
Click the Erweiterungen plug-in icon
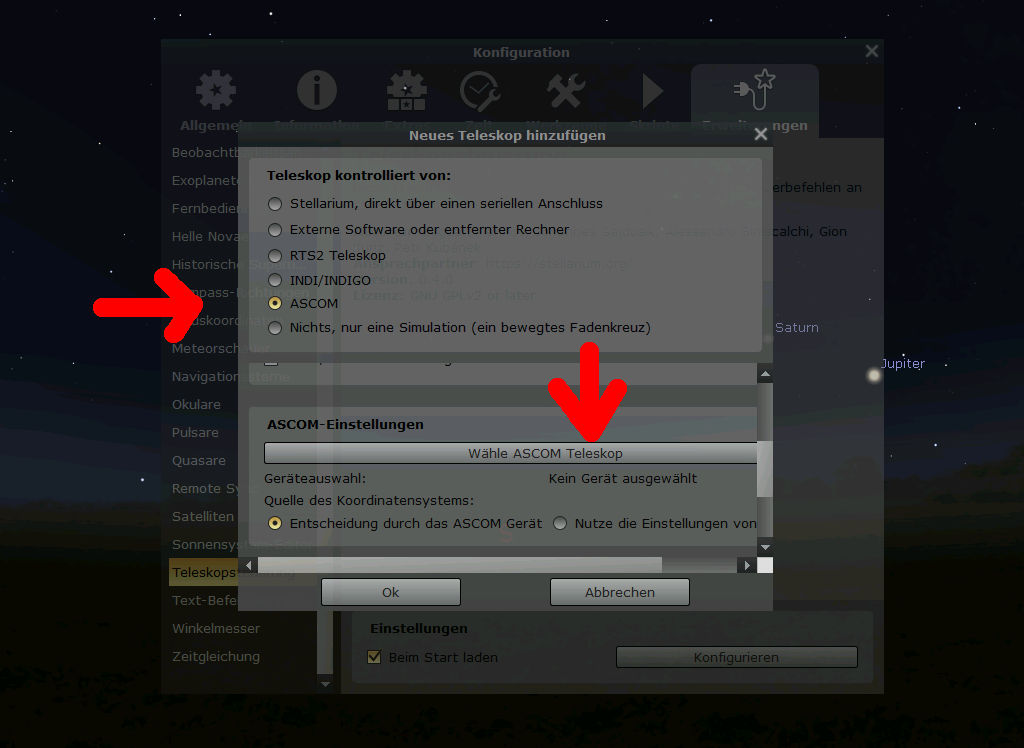pyautogui.click(x=755, y=92)
